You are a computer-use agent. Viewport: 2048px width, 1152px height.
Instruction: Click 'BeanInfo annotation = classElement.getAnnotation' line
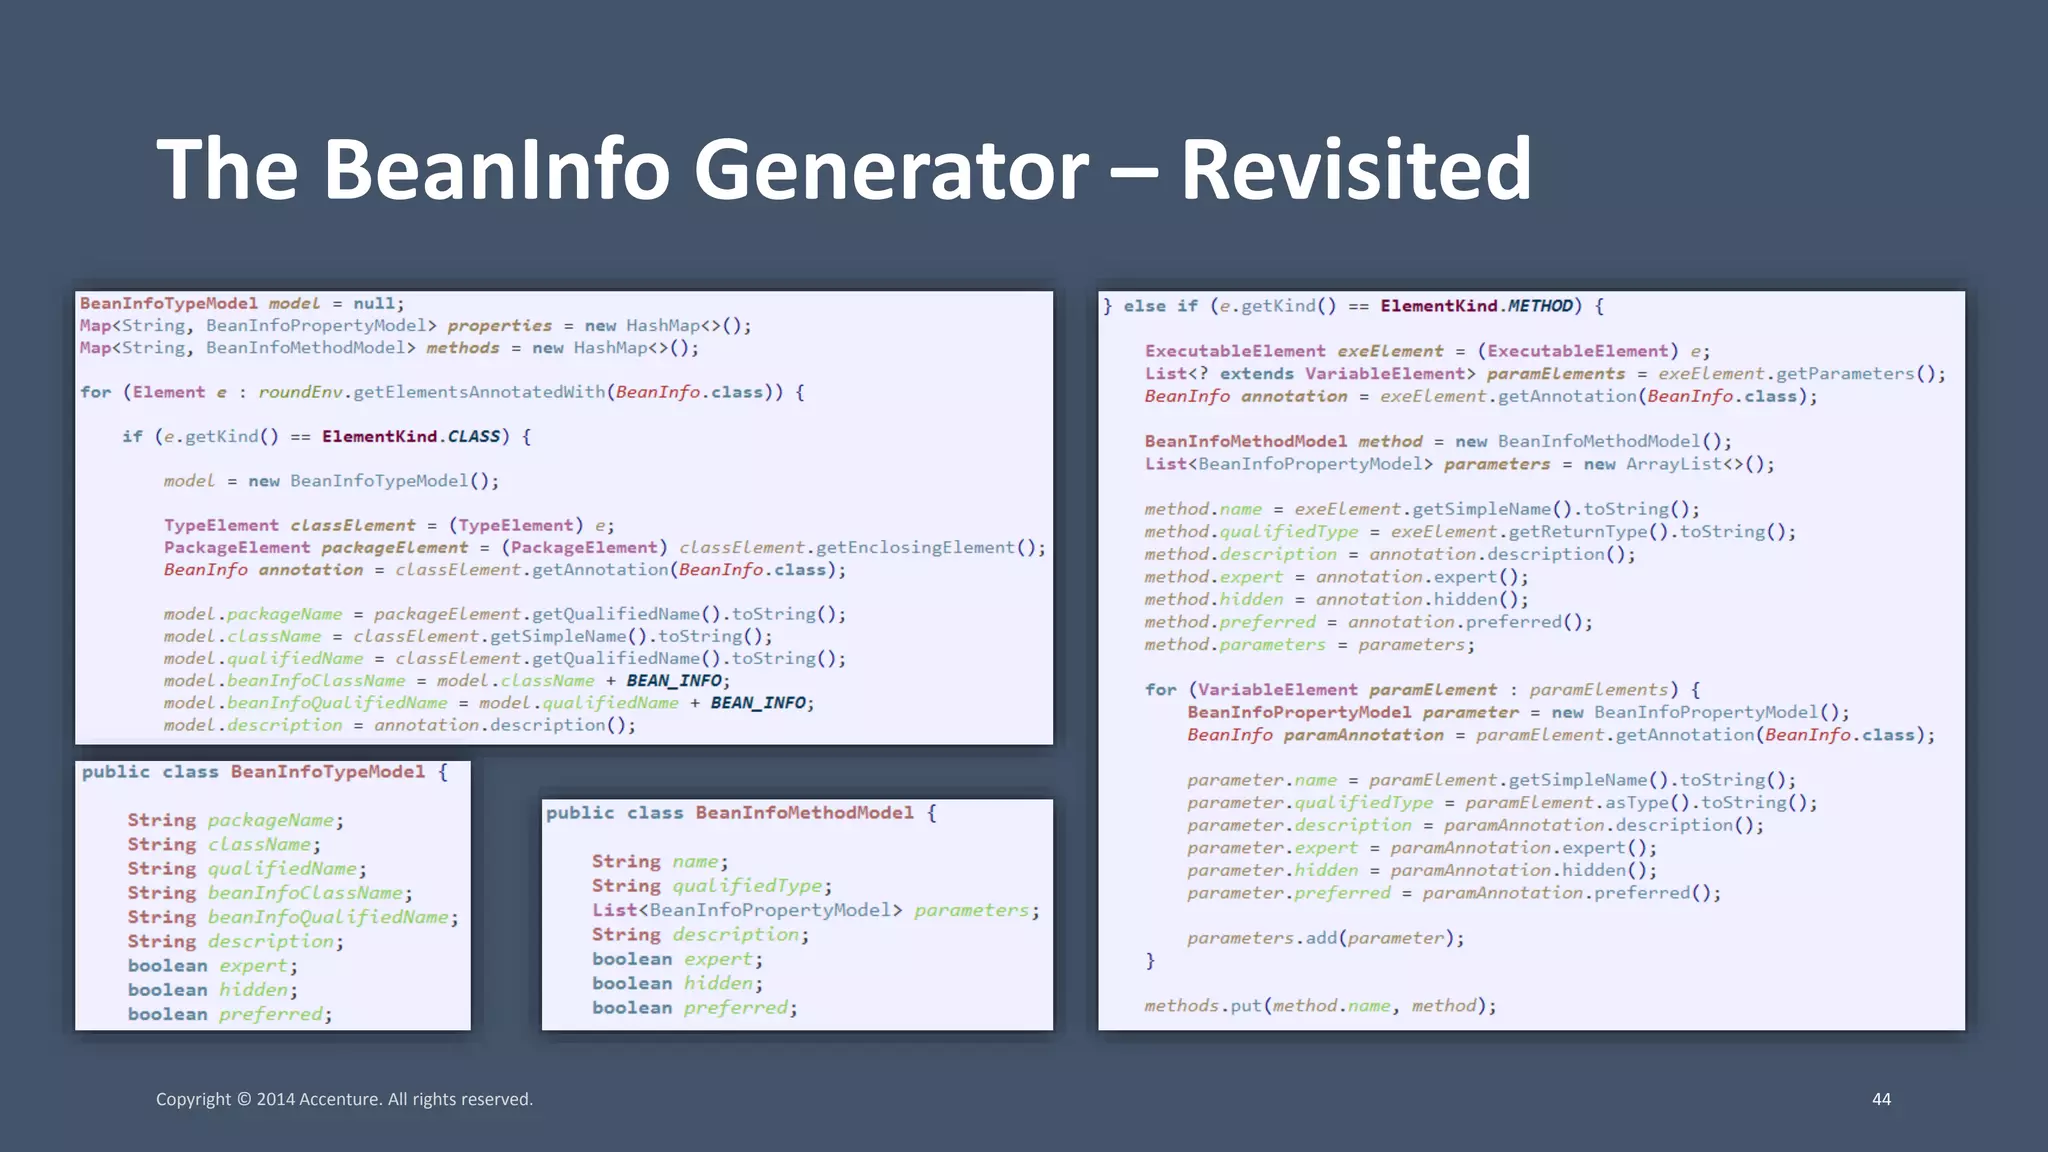point(505,569)
